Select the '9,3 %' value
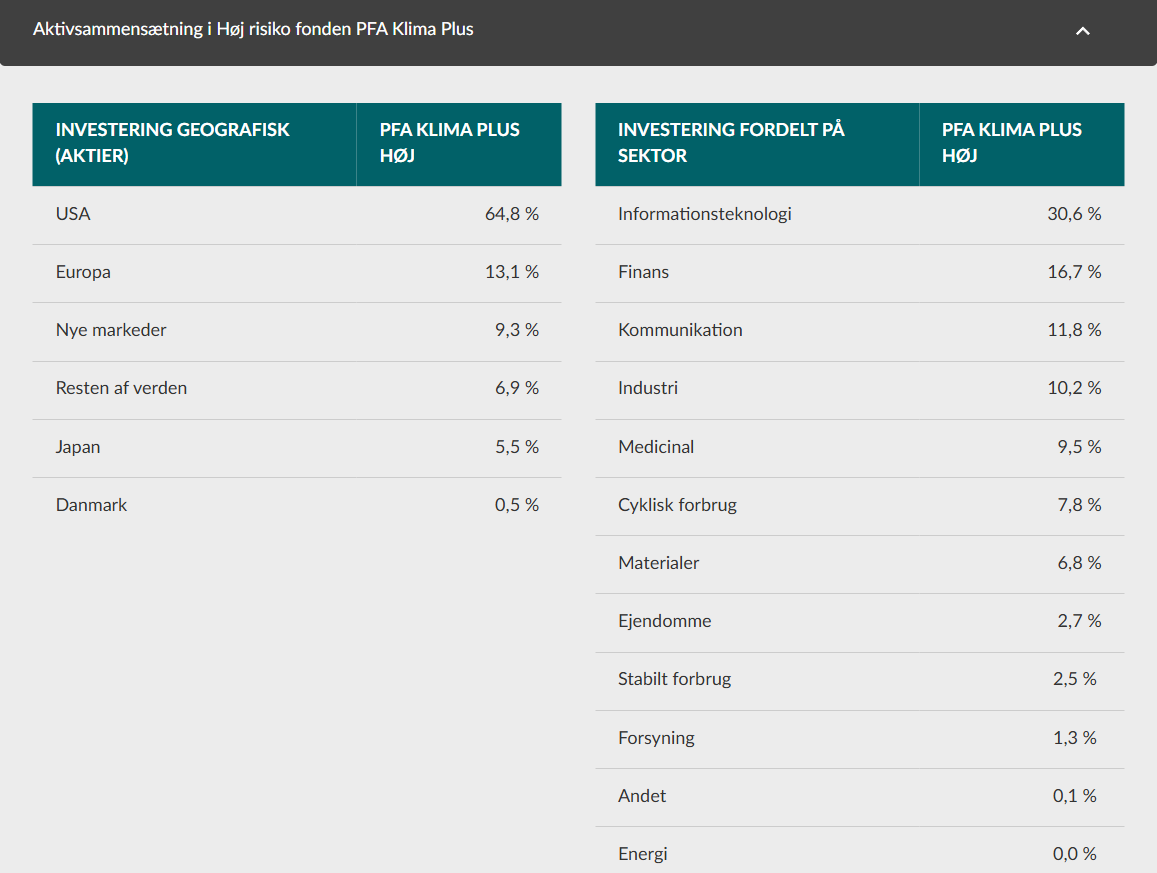 (517, 330)
